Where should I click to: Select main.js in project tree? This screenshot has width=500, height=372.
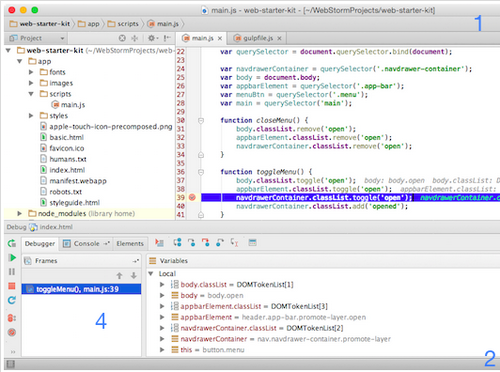point(68,105)
